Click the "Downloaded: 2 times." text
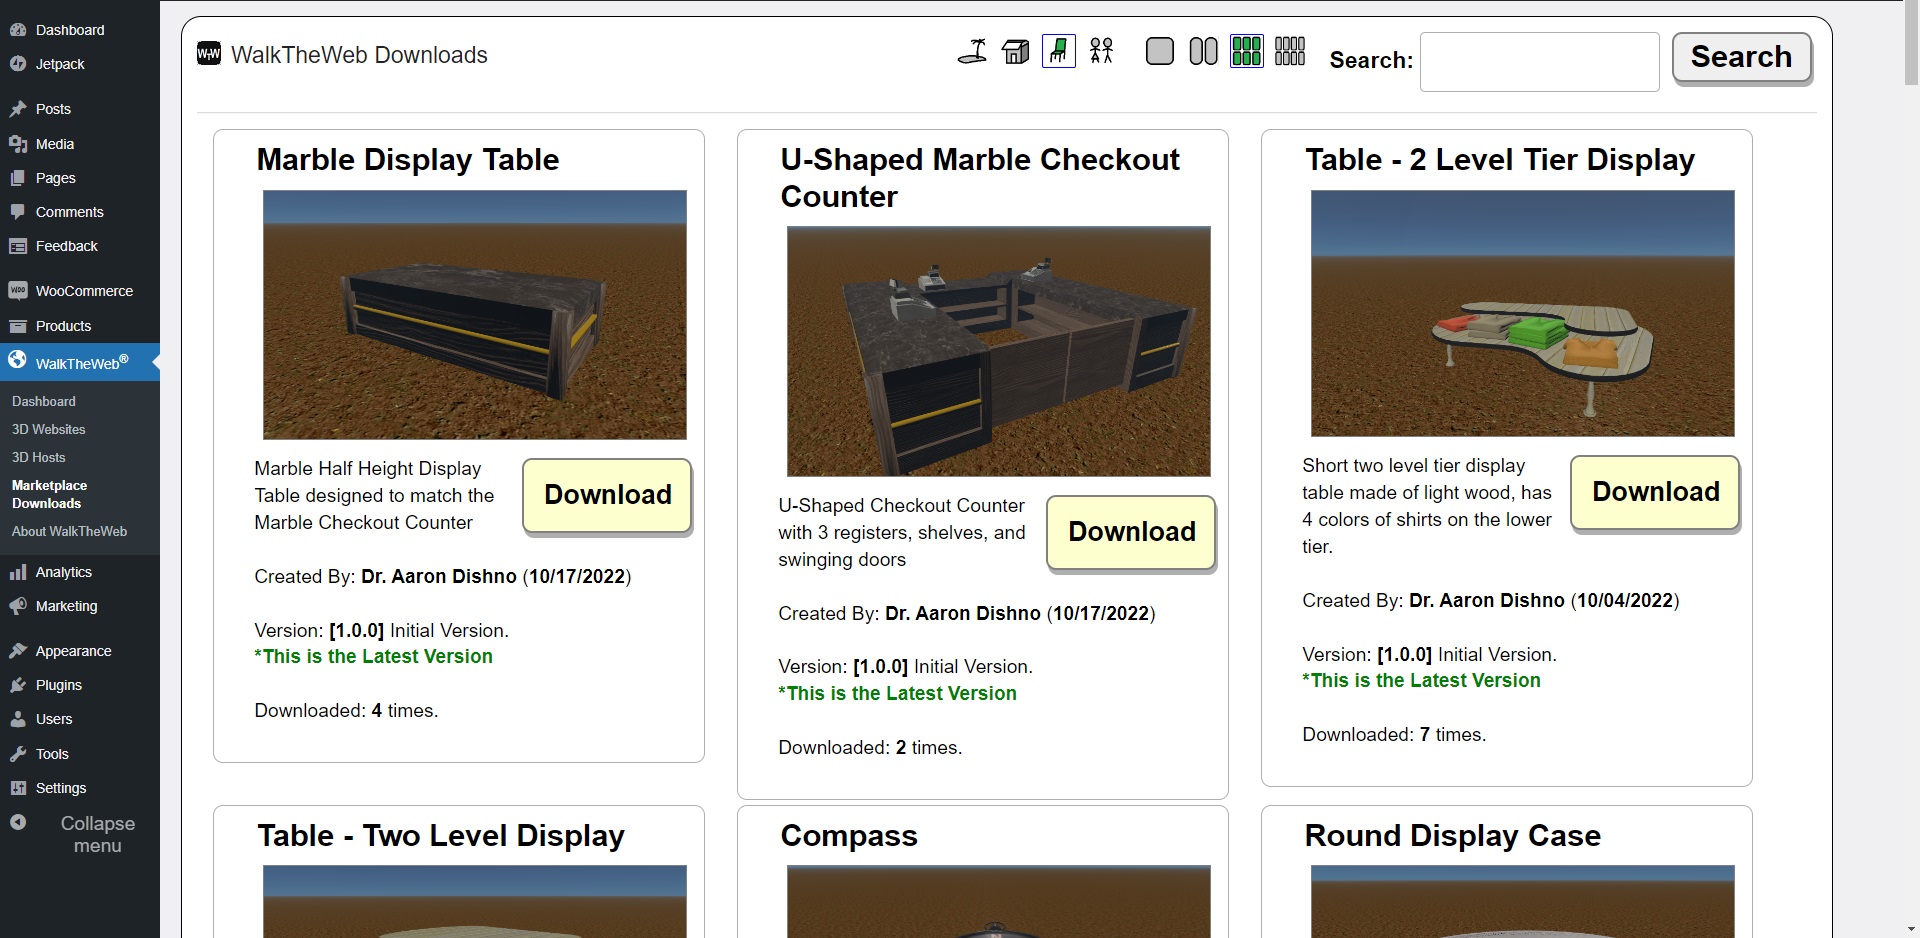1920x938 pixels. point(870,748)
